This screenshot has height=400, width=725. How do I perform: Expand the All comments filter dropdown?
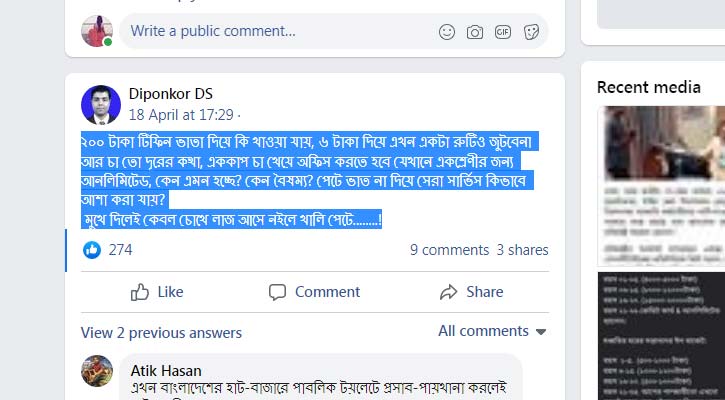coord(492,331)
